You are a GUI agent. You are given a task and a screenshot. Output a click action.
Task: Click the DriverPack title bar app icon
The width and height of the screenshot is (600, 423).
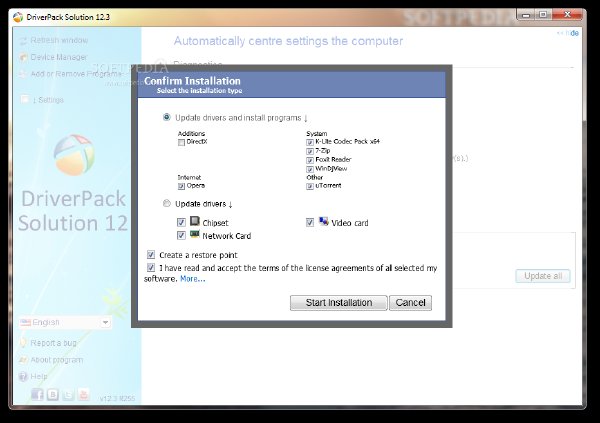coord(18,17)
